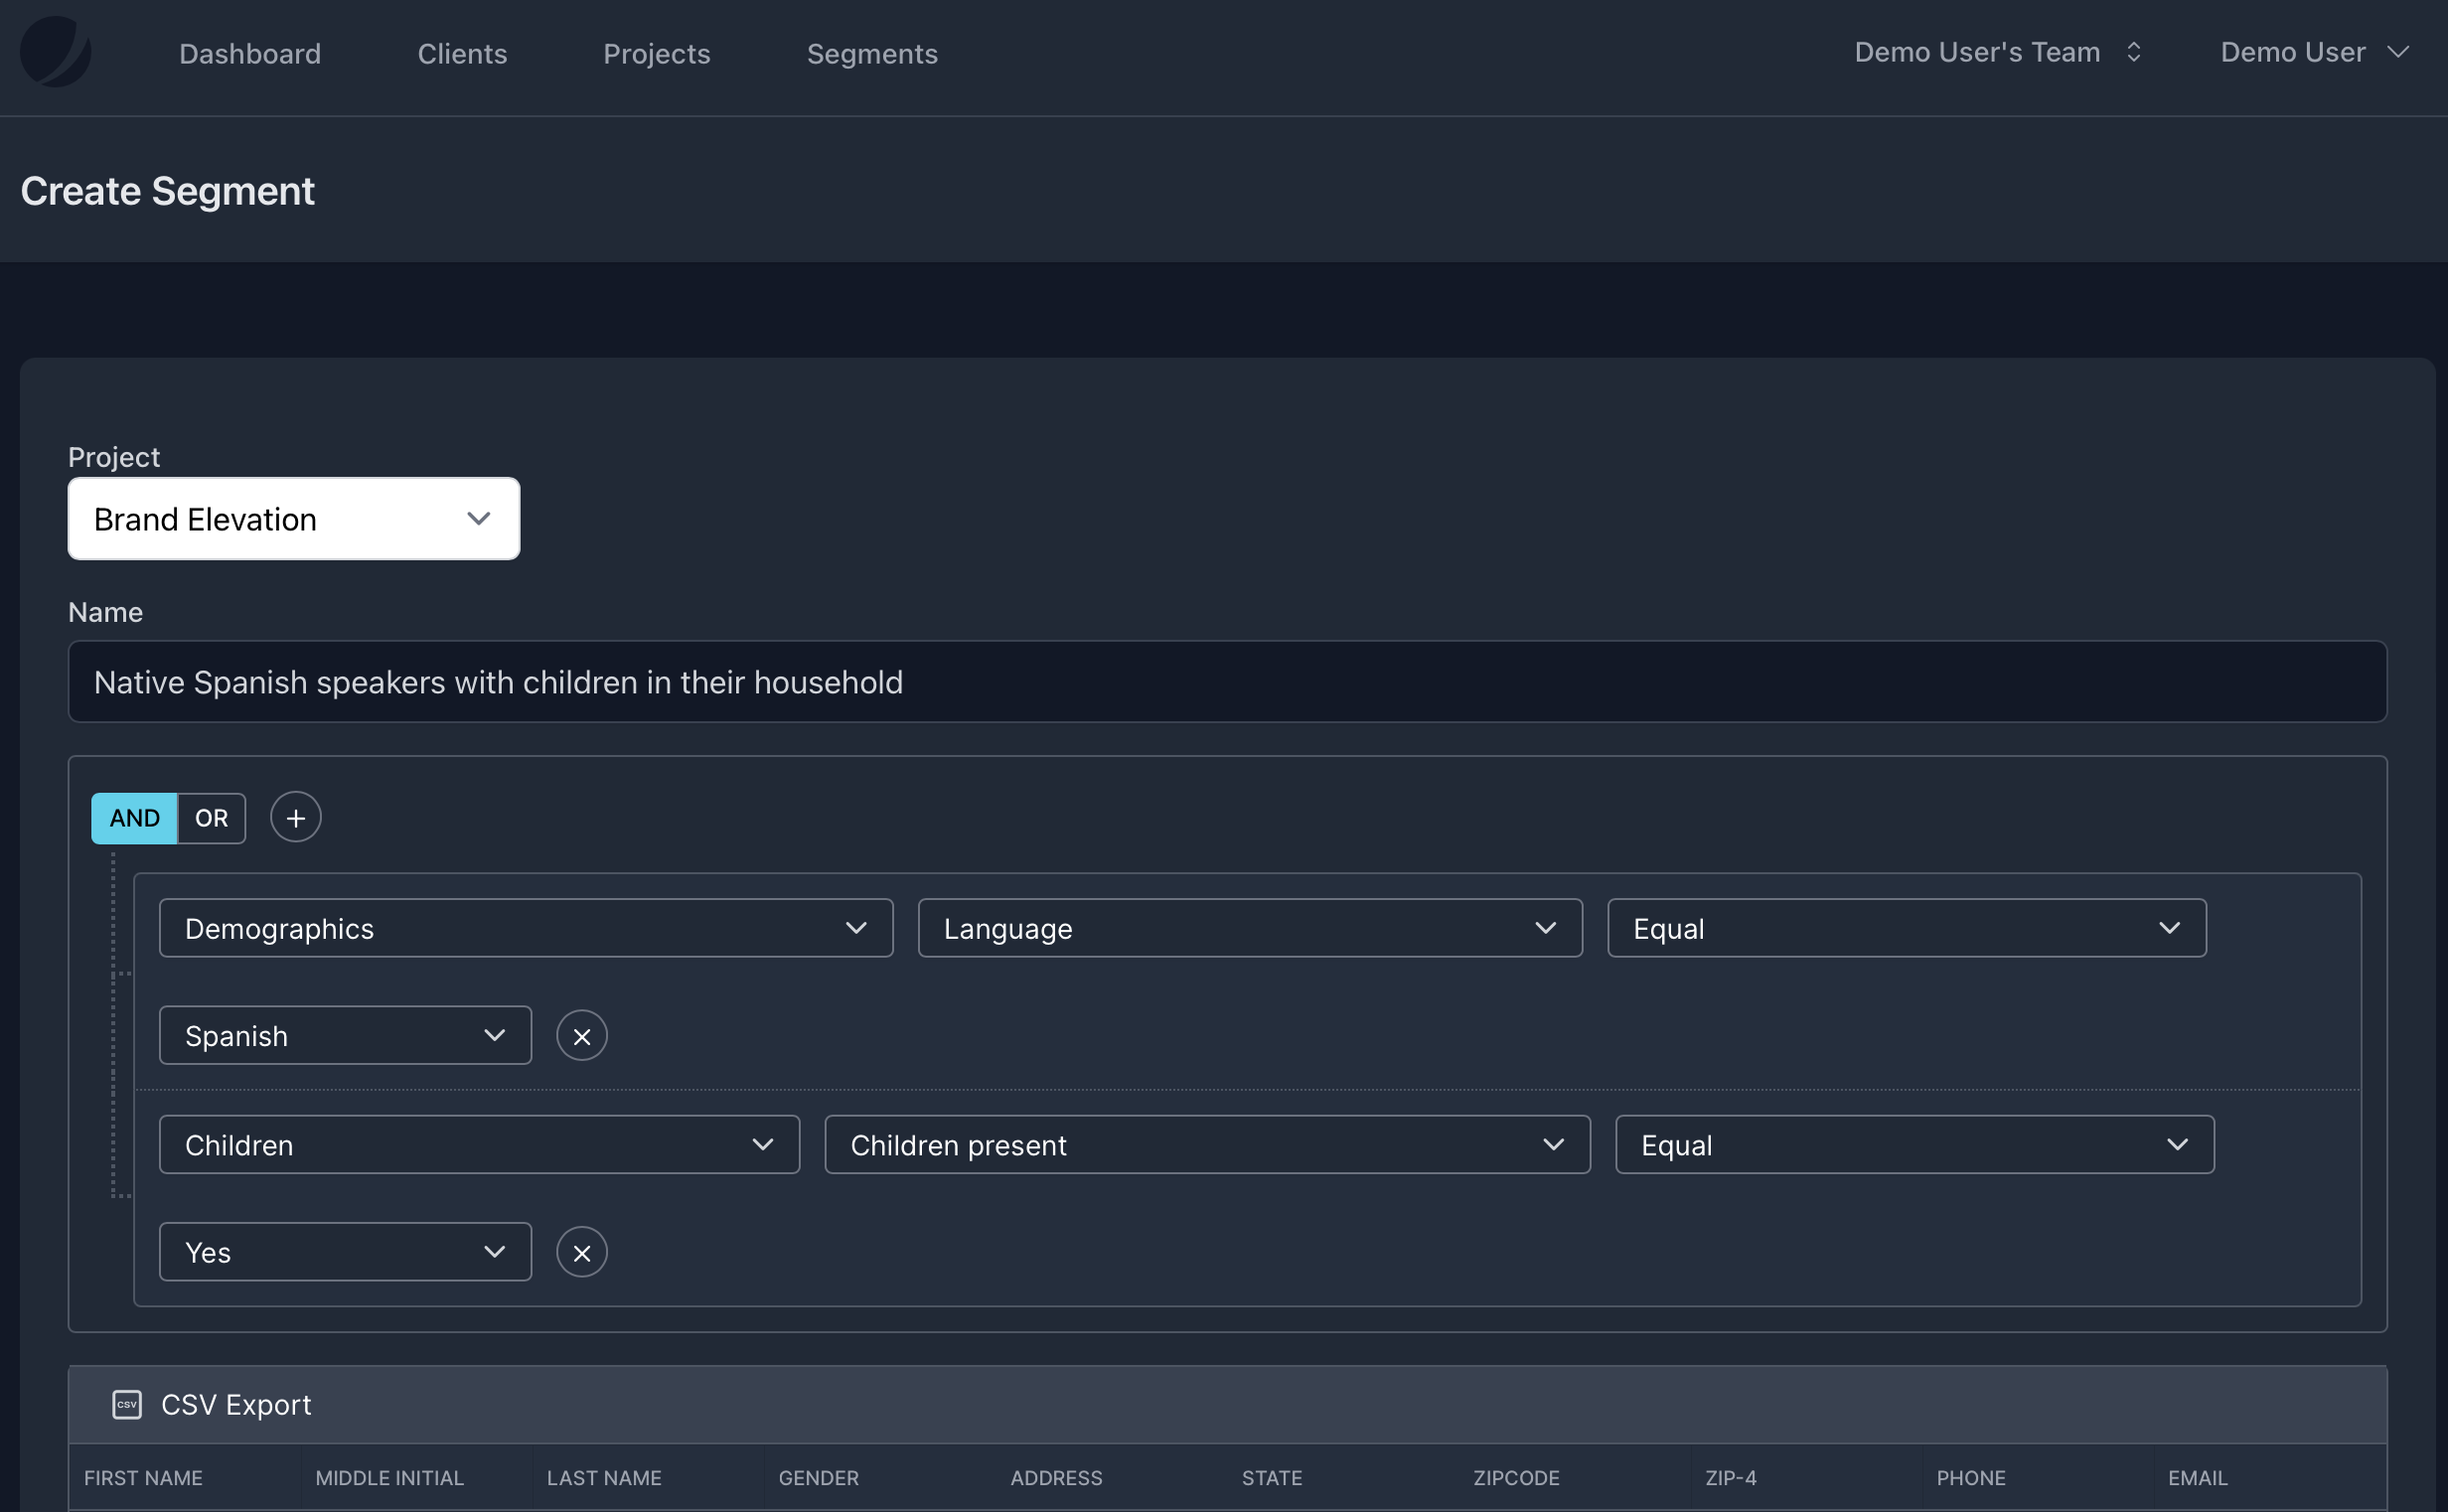Click the MIDDLE INITIAL column header

[x=389, y=1478]
